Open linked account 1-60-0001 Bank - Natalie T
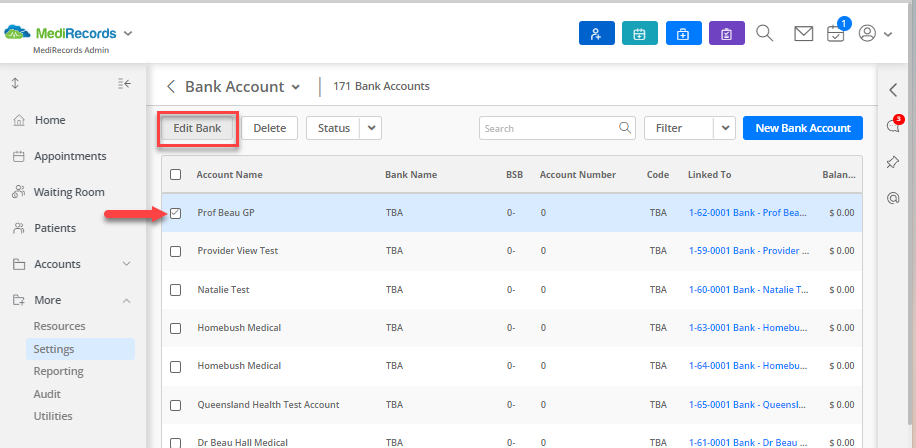 tap(749, 290)
